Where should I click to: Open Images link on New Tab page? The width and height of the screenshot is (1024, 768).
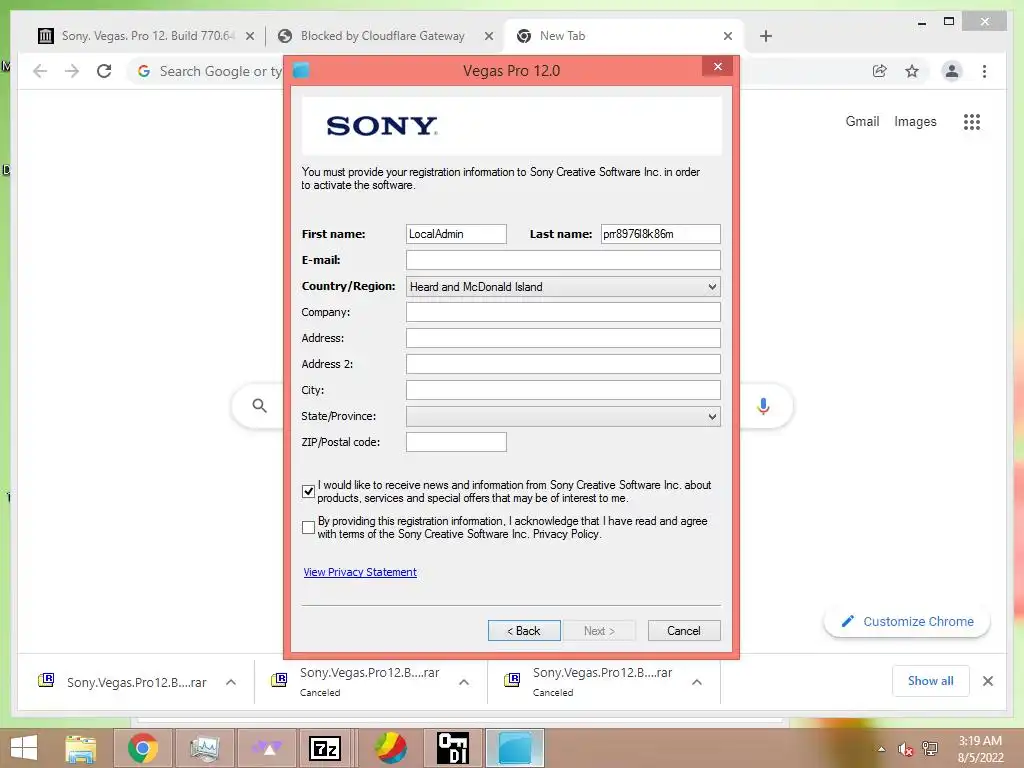pos(915,121)
